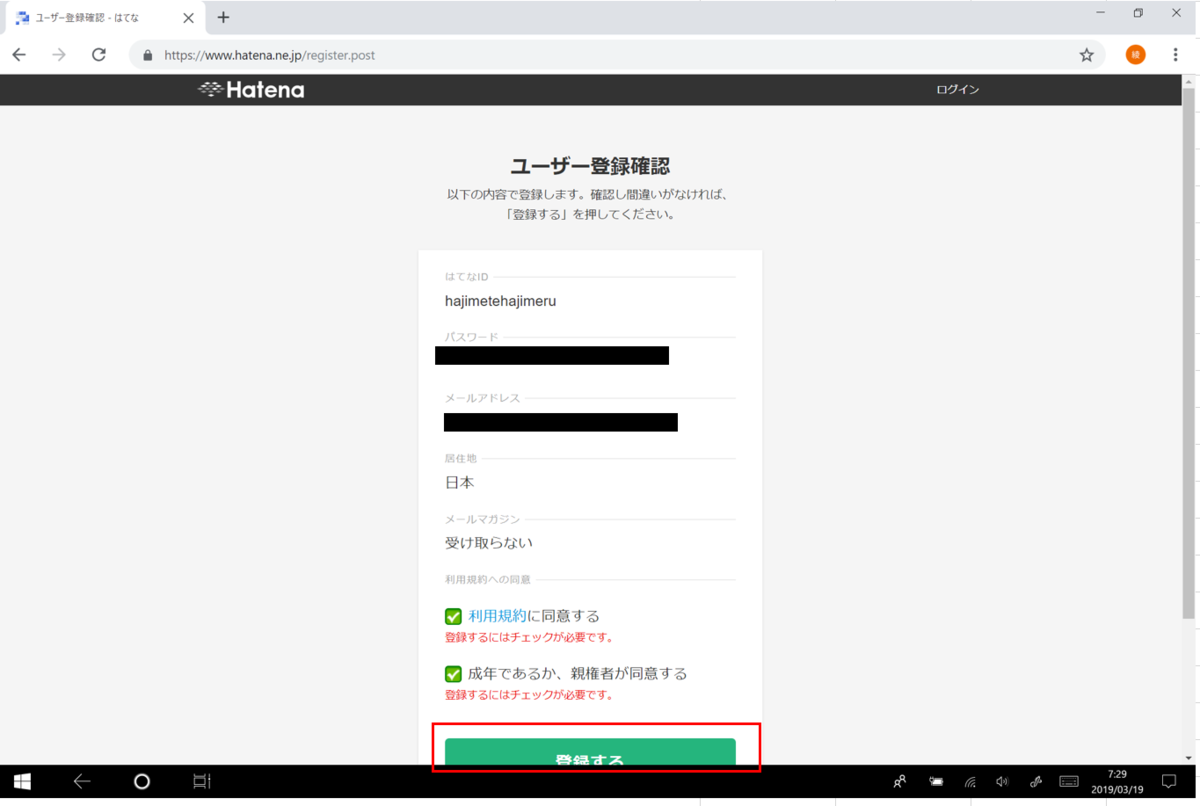Click the browser forward arrow
The image size is (1200, 806).
point(59,55)
